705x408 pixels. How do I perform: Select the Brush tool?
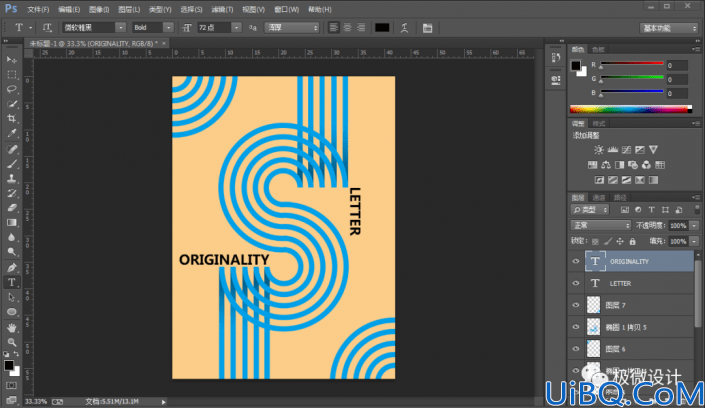pos(12,164)
